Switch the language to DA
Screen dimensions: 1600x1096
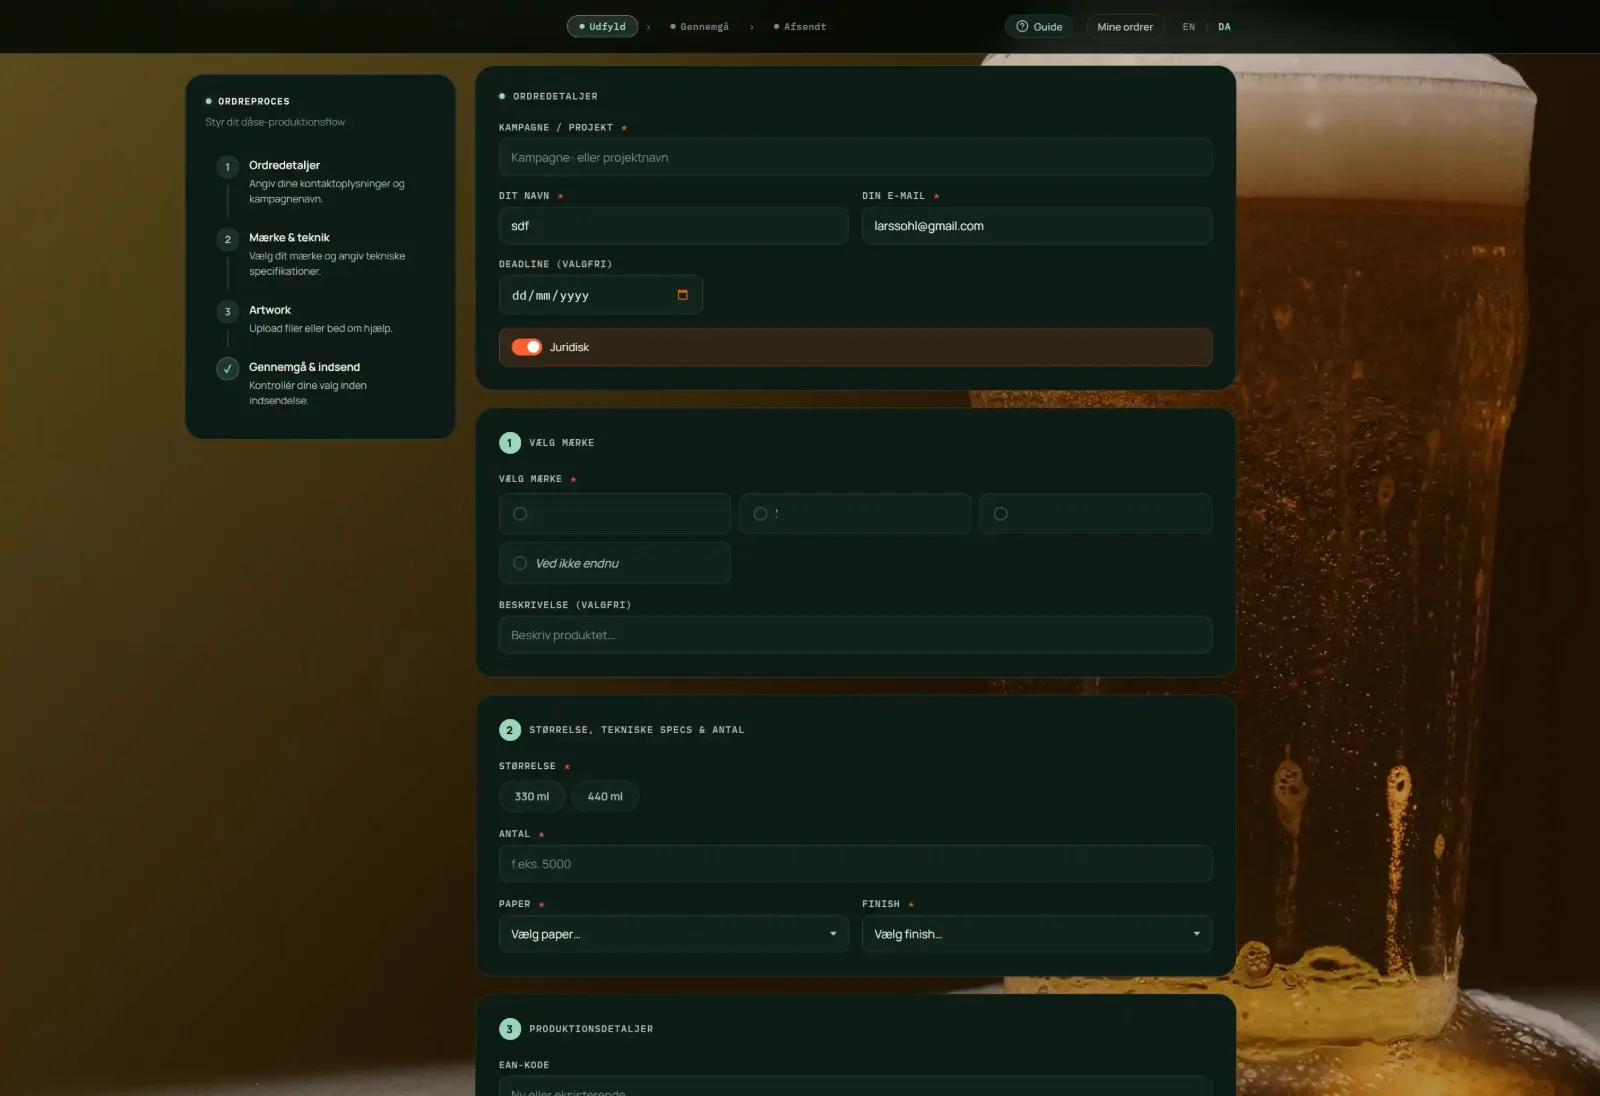[1225, 27]
